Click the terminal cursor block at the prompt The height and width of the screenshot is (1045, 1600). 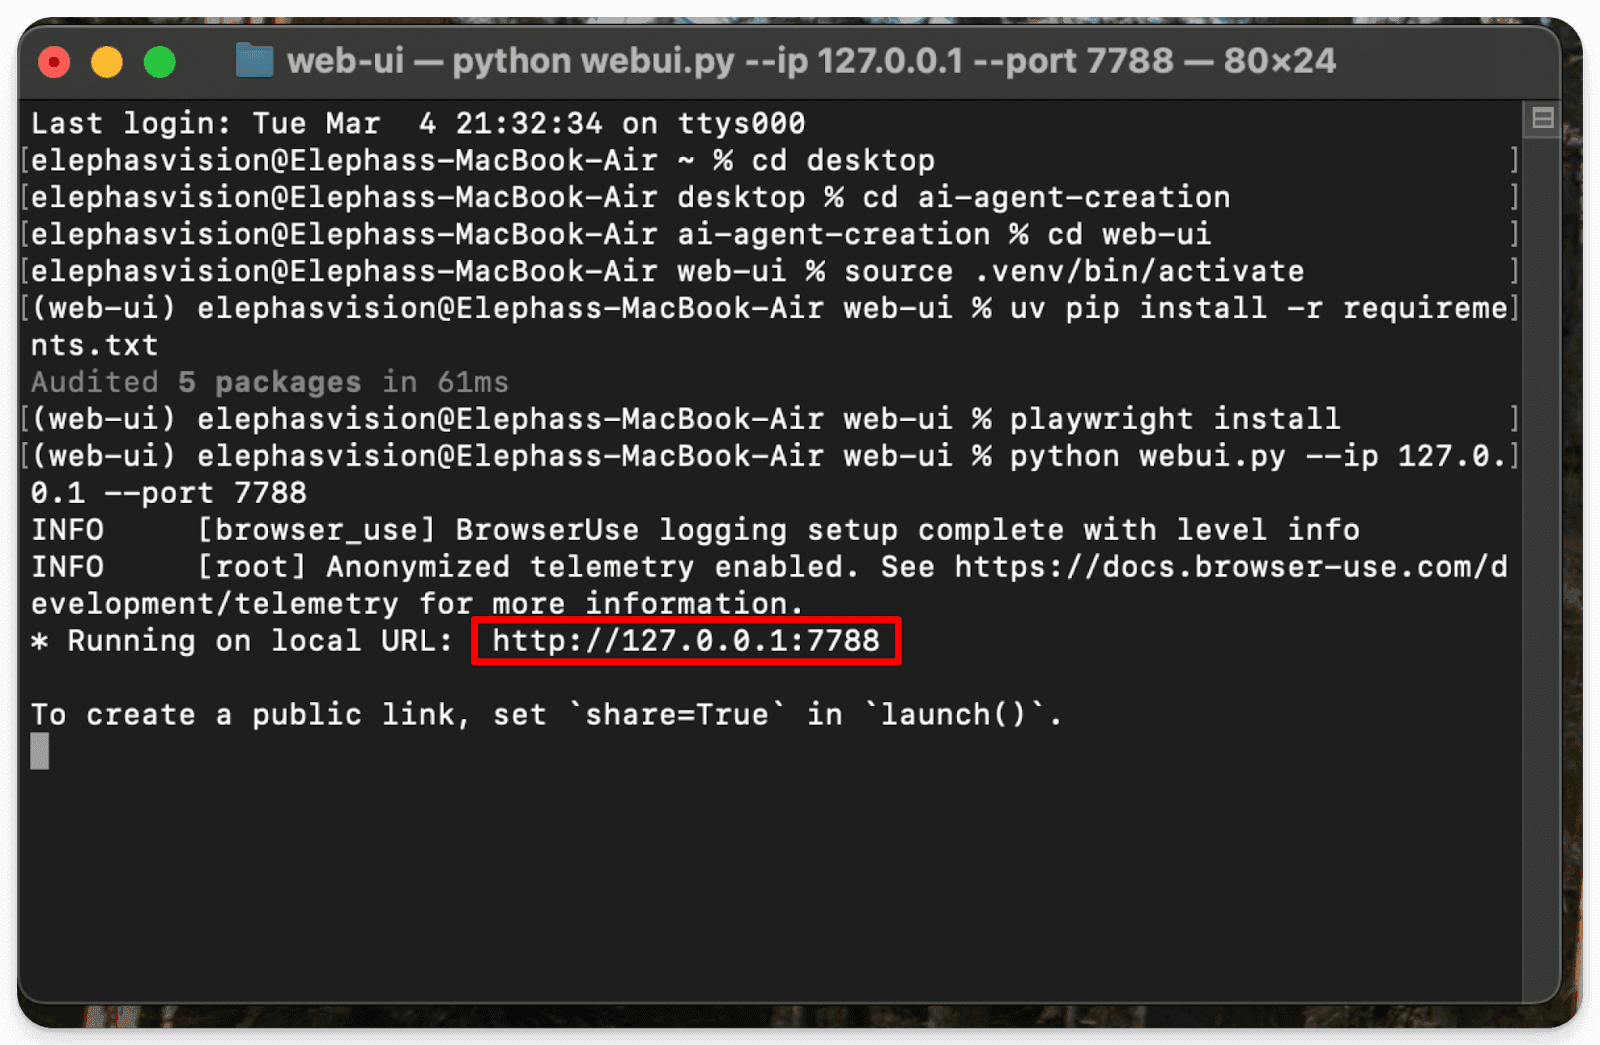pyautogui.click(x=39, y=751)
